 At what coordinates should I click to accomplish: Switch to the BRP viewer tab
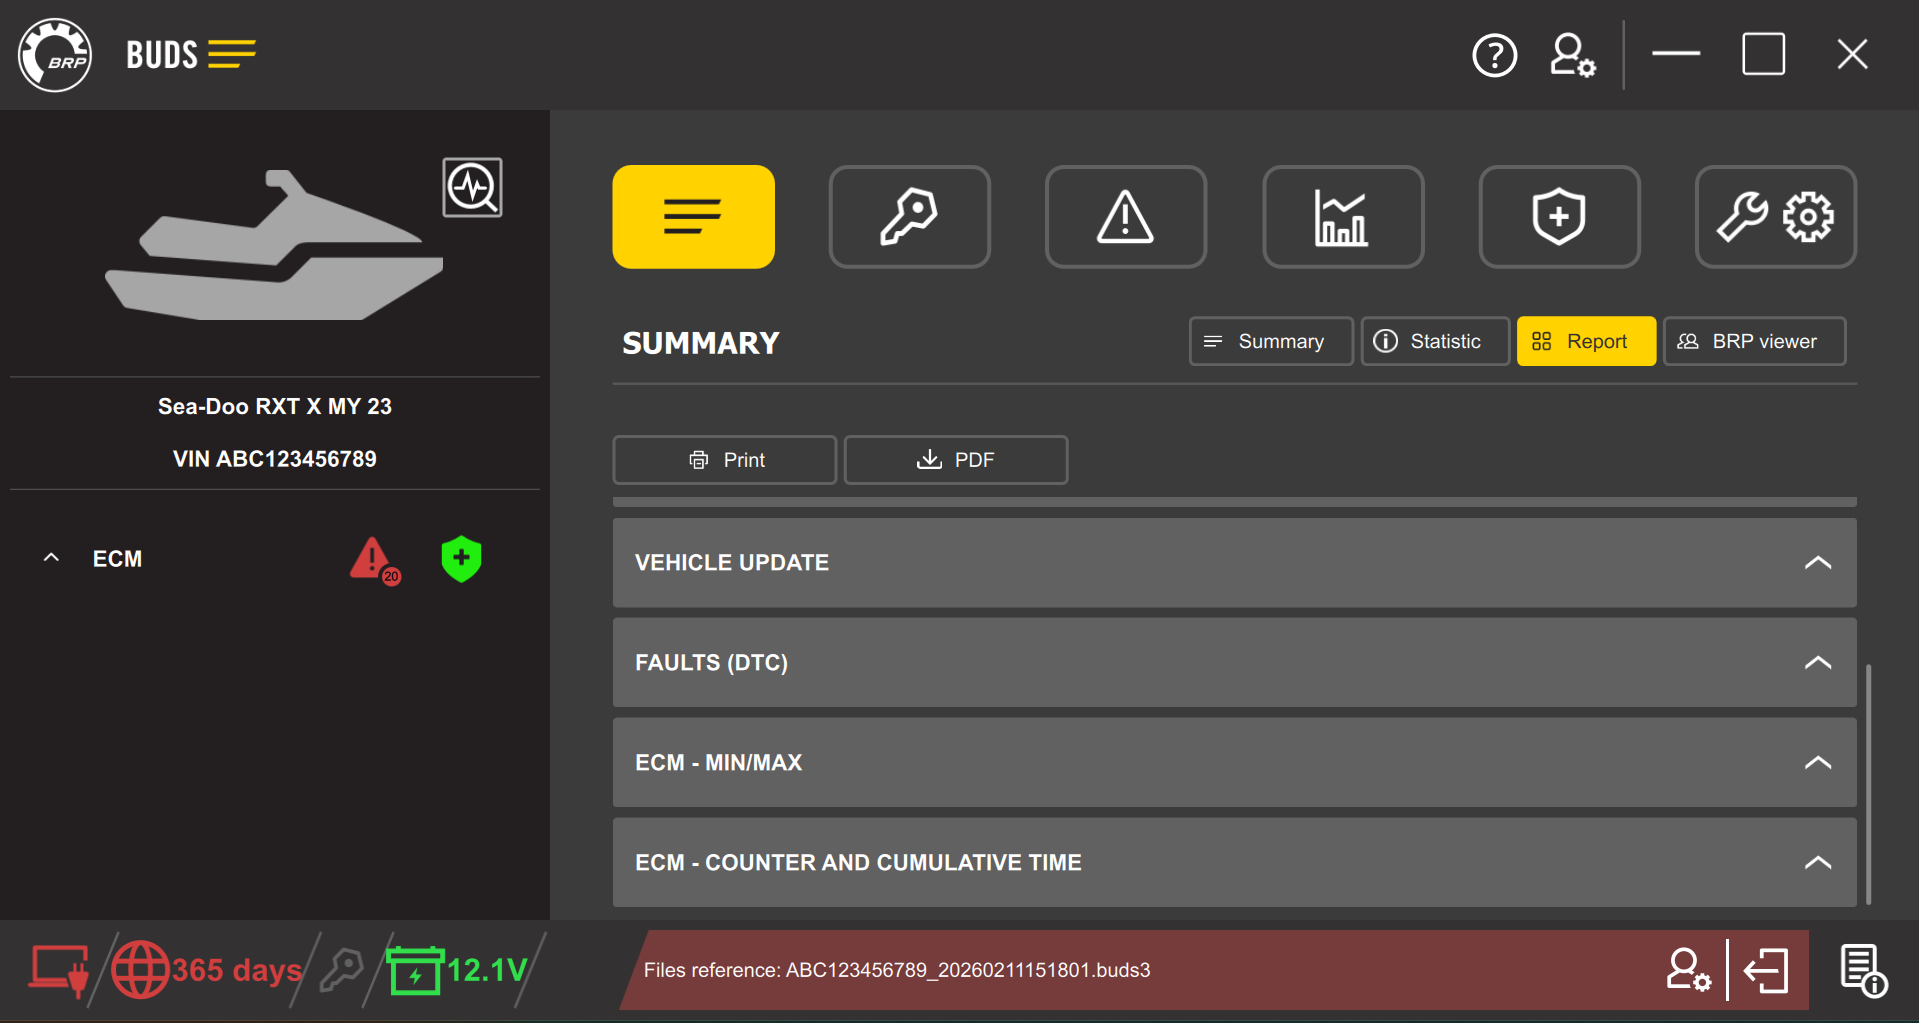1753,342
